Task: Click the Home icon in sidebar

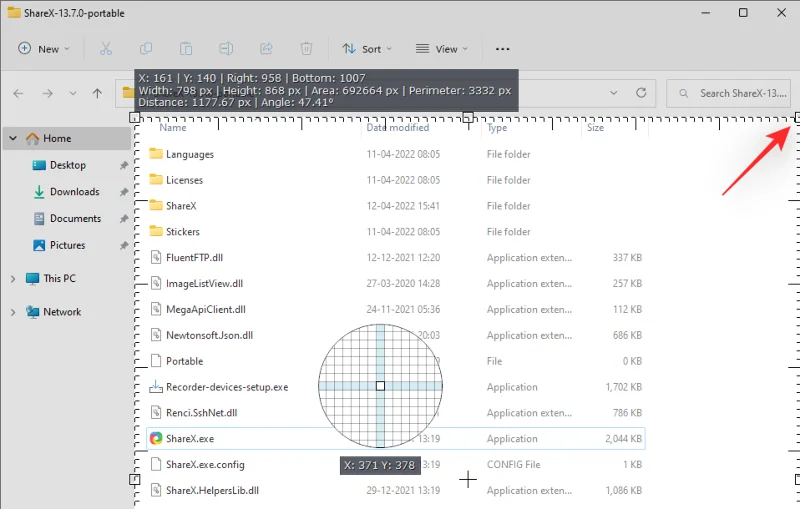Action: tap(32, 139)
